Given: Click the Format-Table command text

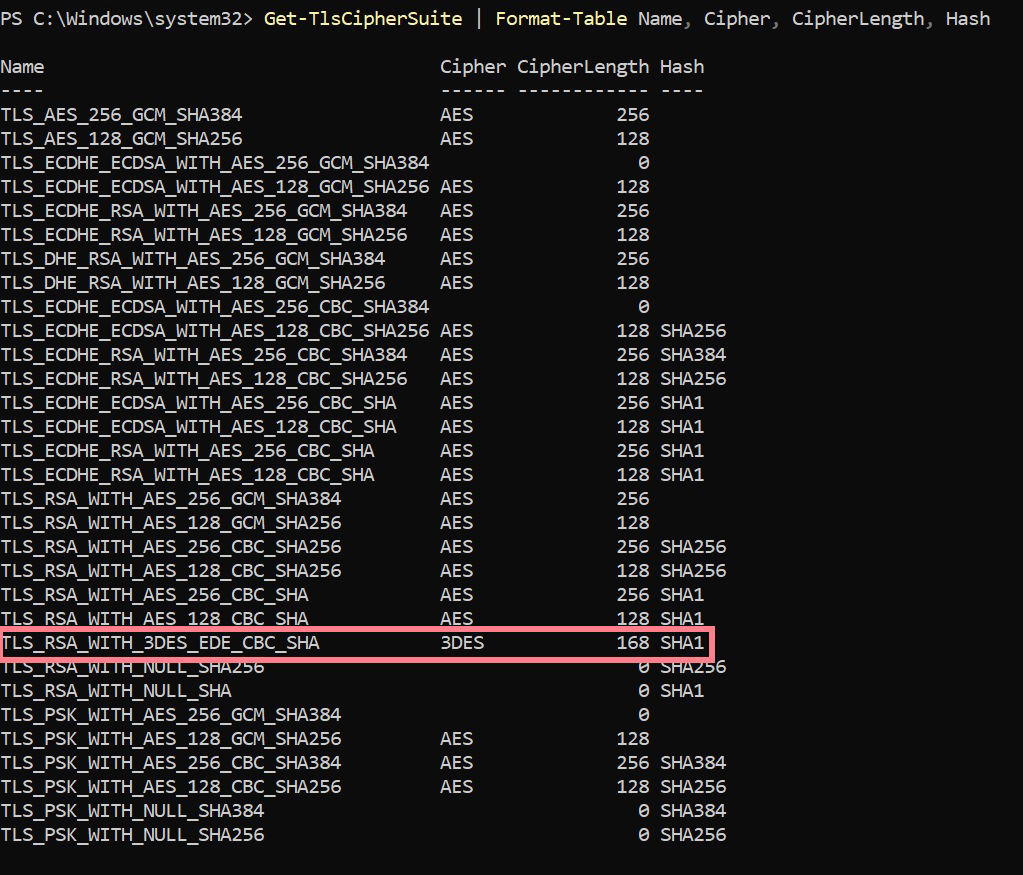Looking at the screenshot, I should (x=561, y=19).
